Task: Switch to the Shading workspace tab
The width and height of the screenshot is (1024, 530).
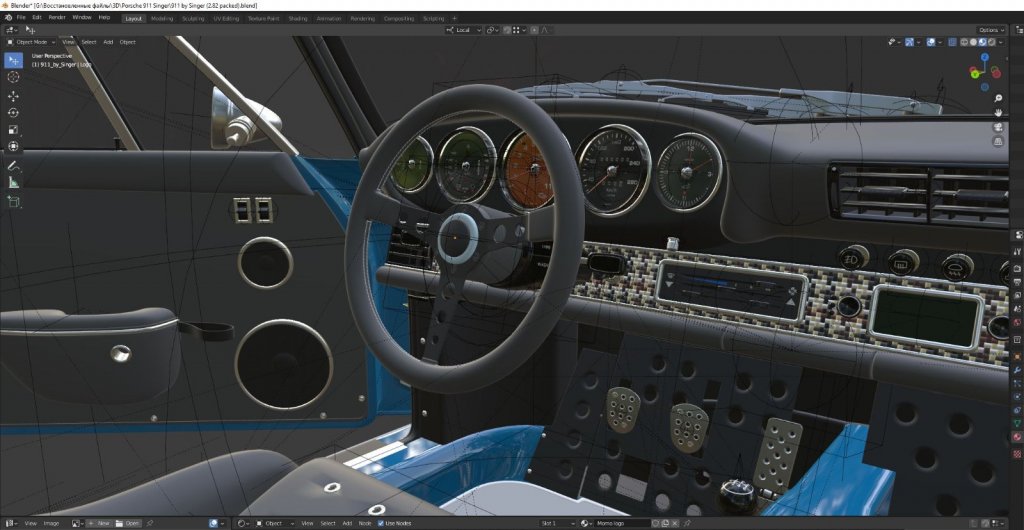Action: click(x=298, y=18)
